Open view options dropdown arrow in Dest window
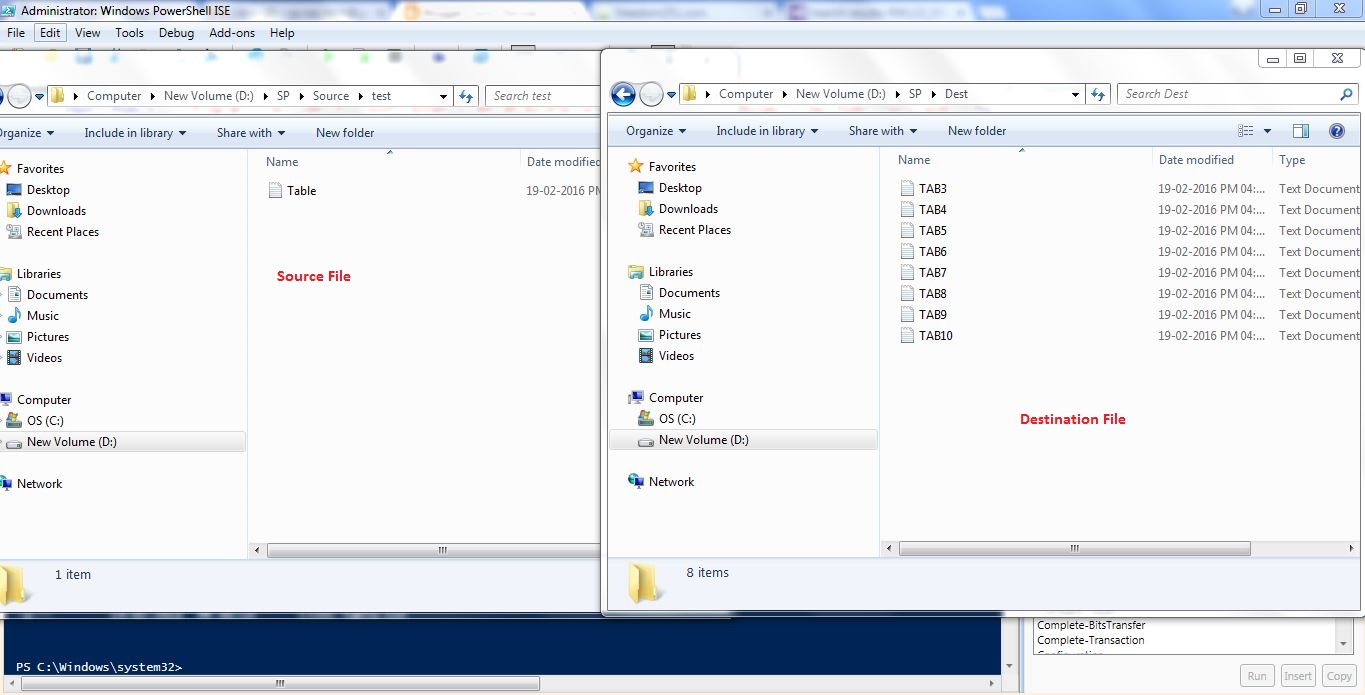Screen dimensions: 1365x695 1267,131
